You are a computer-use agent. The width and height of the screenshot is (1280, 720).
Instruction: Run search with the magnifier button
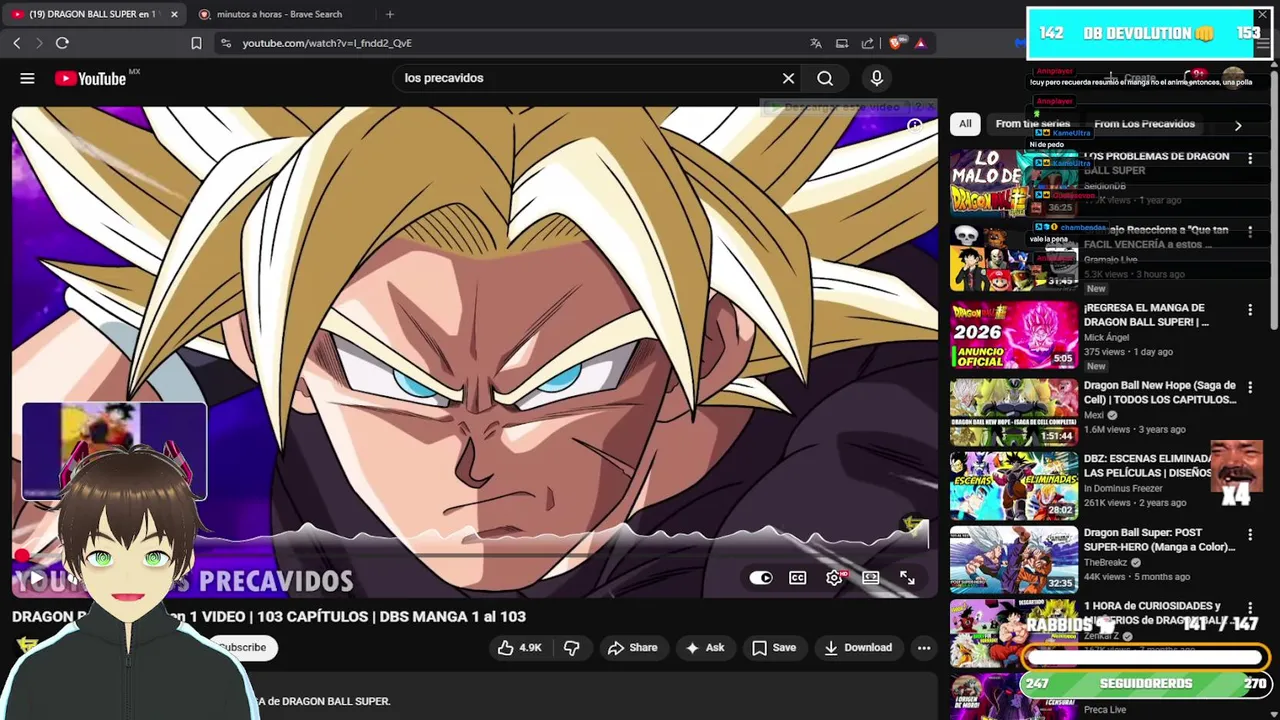click(x=825, y=78)
